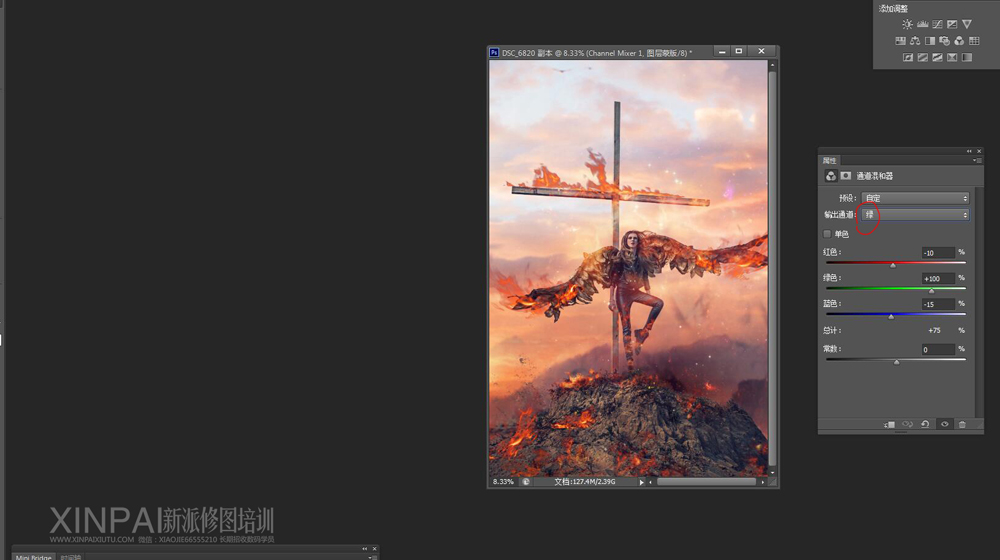Viewport: 1000px width, 560px height.
Task: Click the 文档:127.4M/2.39G status text
Action: pyautogui.click(x=585, y=482)
